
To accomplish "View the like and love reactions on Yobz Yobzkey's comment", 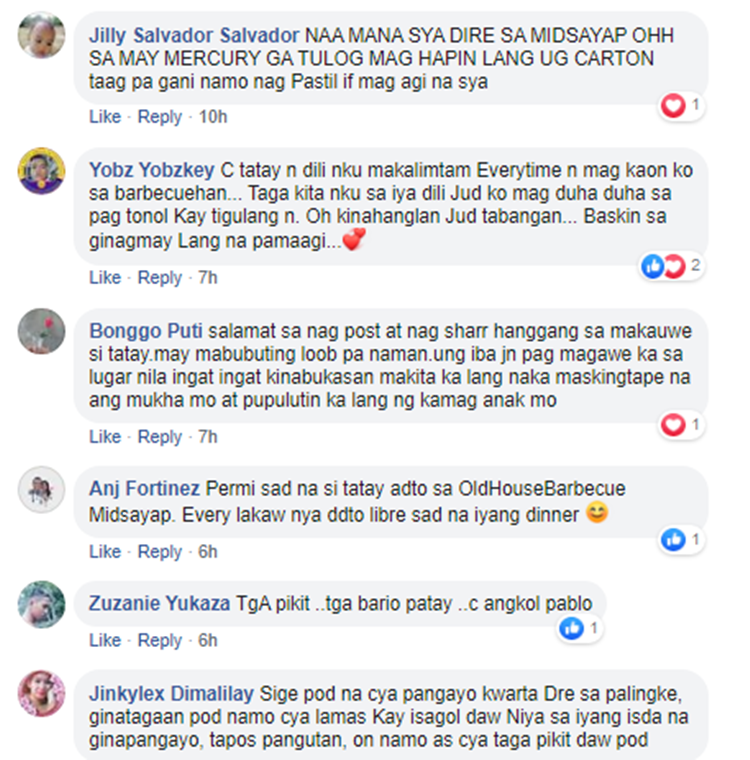I will click(x=672, y=267).
